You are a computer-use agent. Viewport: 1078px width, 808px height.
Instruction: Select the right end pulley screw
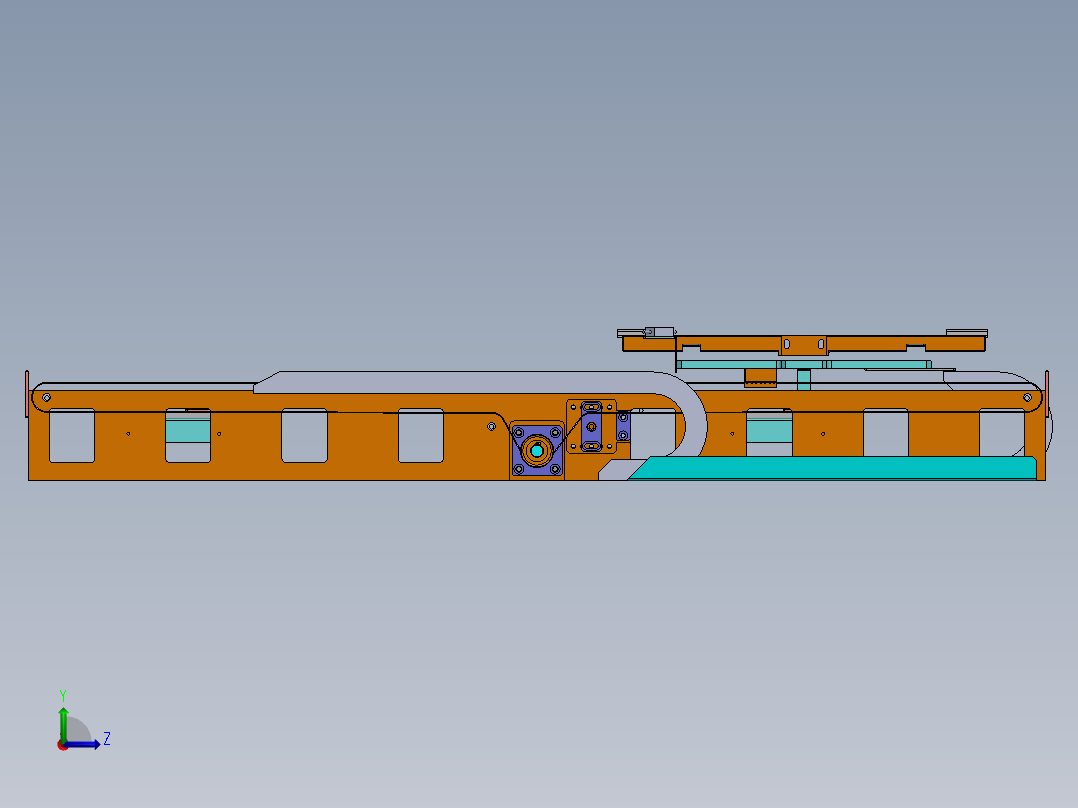[x=1027, y=397]
